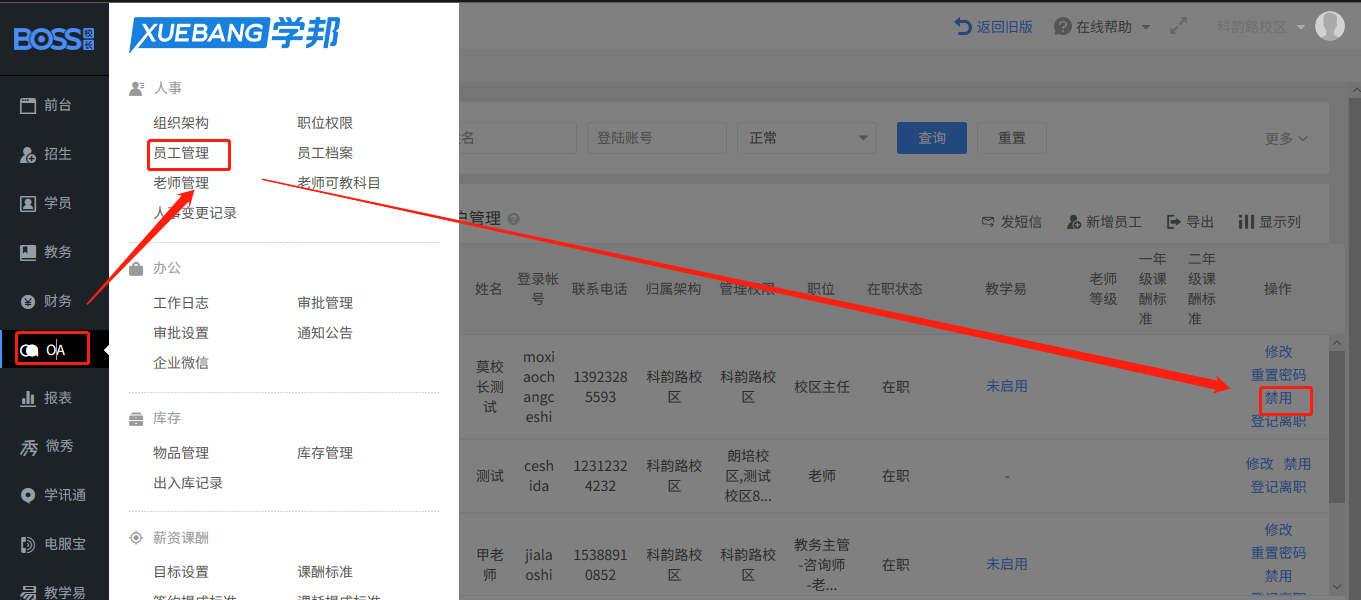Open 库存管理 menu item
This screenshot has width=1361, height=600.
click(325, 453)
